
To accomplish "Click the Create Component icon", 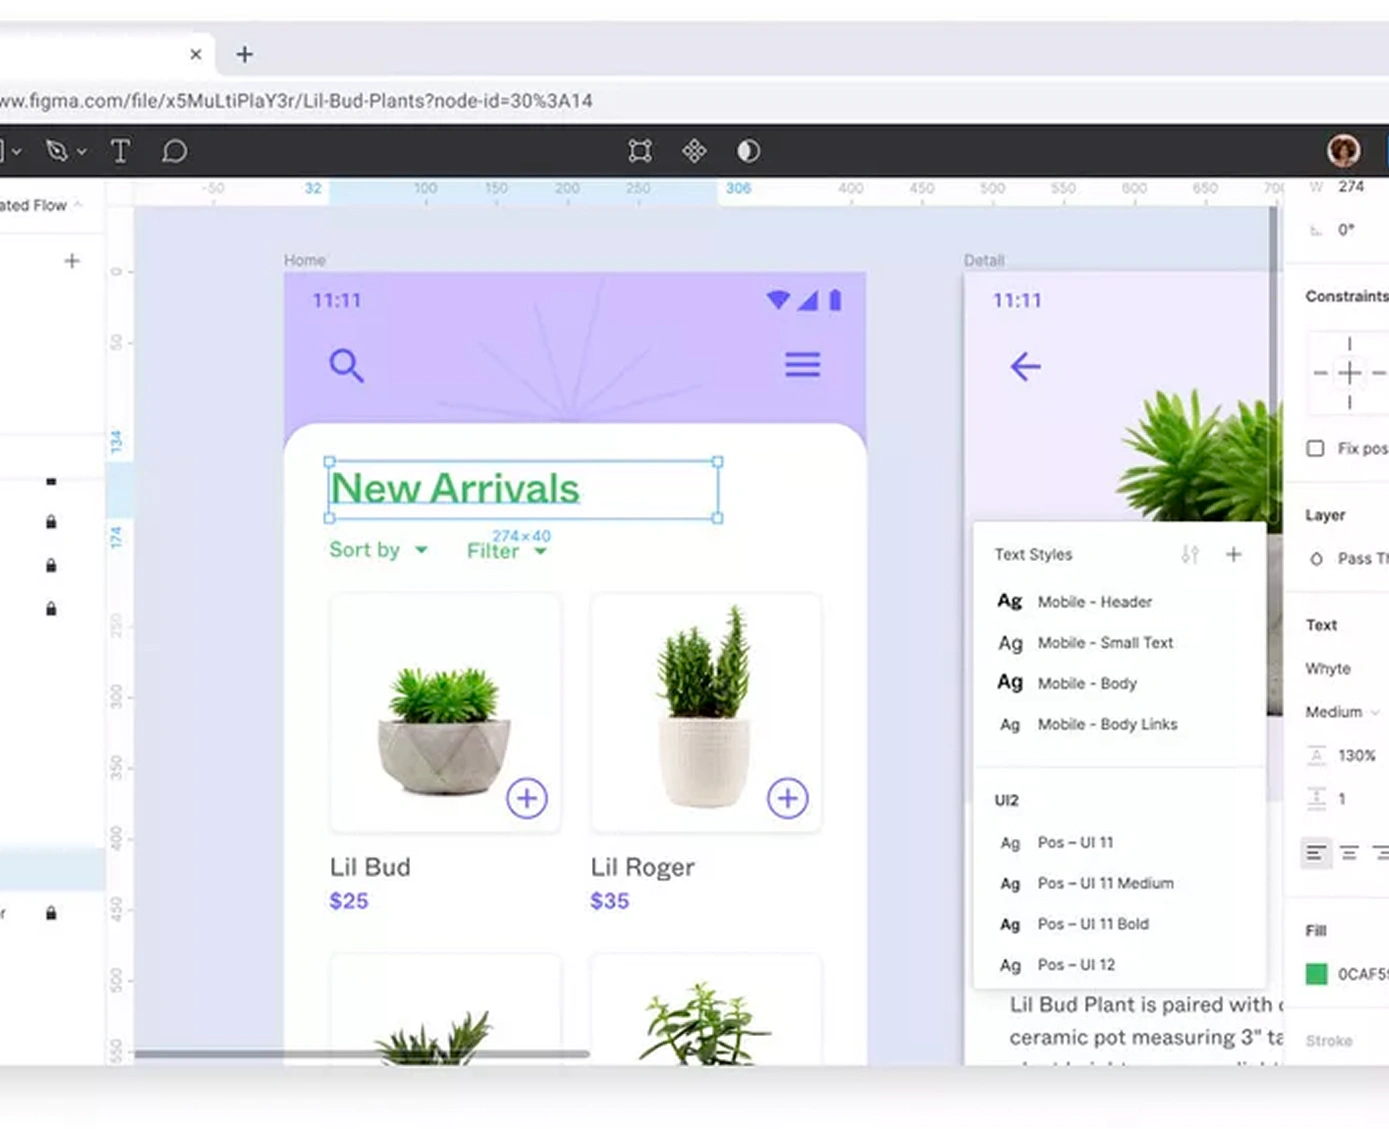I will [694, 151].
